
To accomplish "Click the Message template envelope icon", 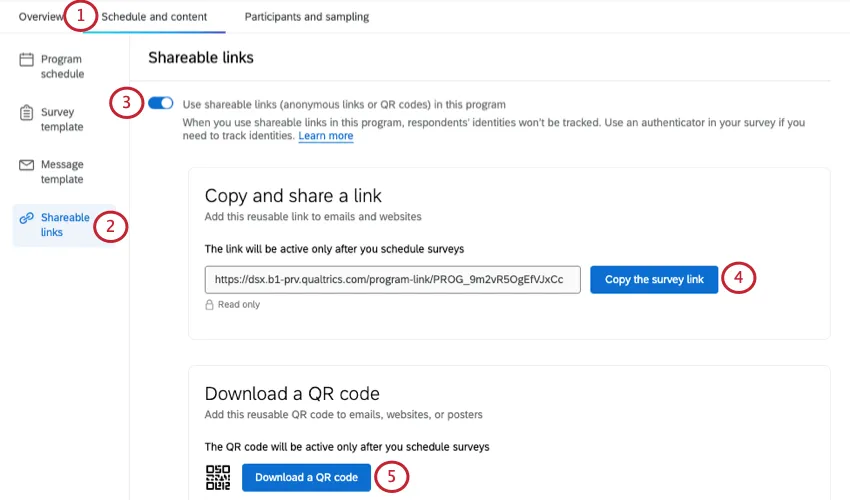I will point(27,165).
